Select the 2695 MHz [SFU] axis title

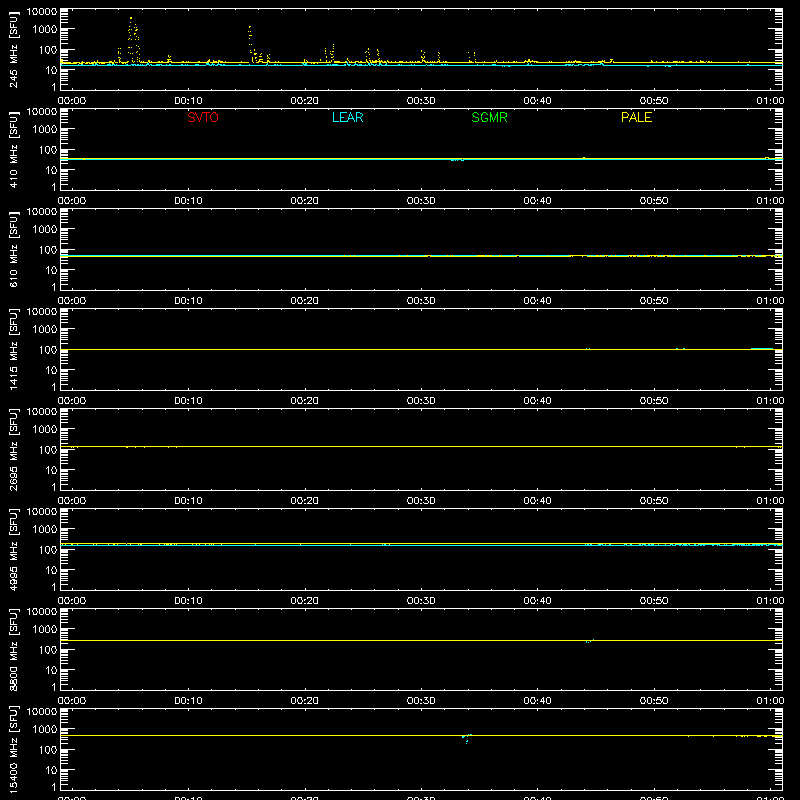(x=14, y=449)
